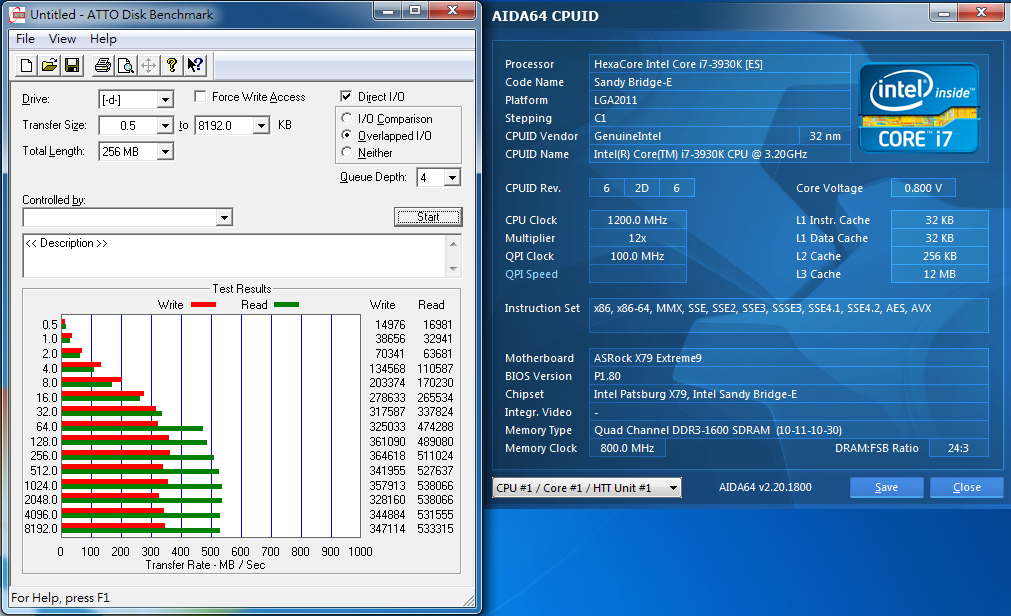The height and width of the screenshot is (616, 1011).
Task: Click the move arrows toolbar icon
Action: click(148, 65)
